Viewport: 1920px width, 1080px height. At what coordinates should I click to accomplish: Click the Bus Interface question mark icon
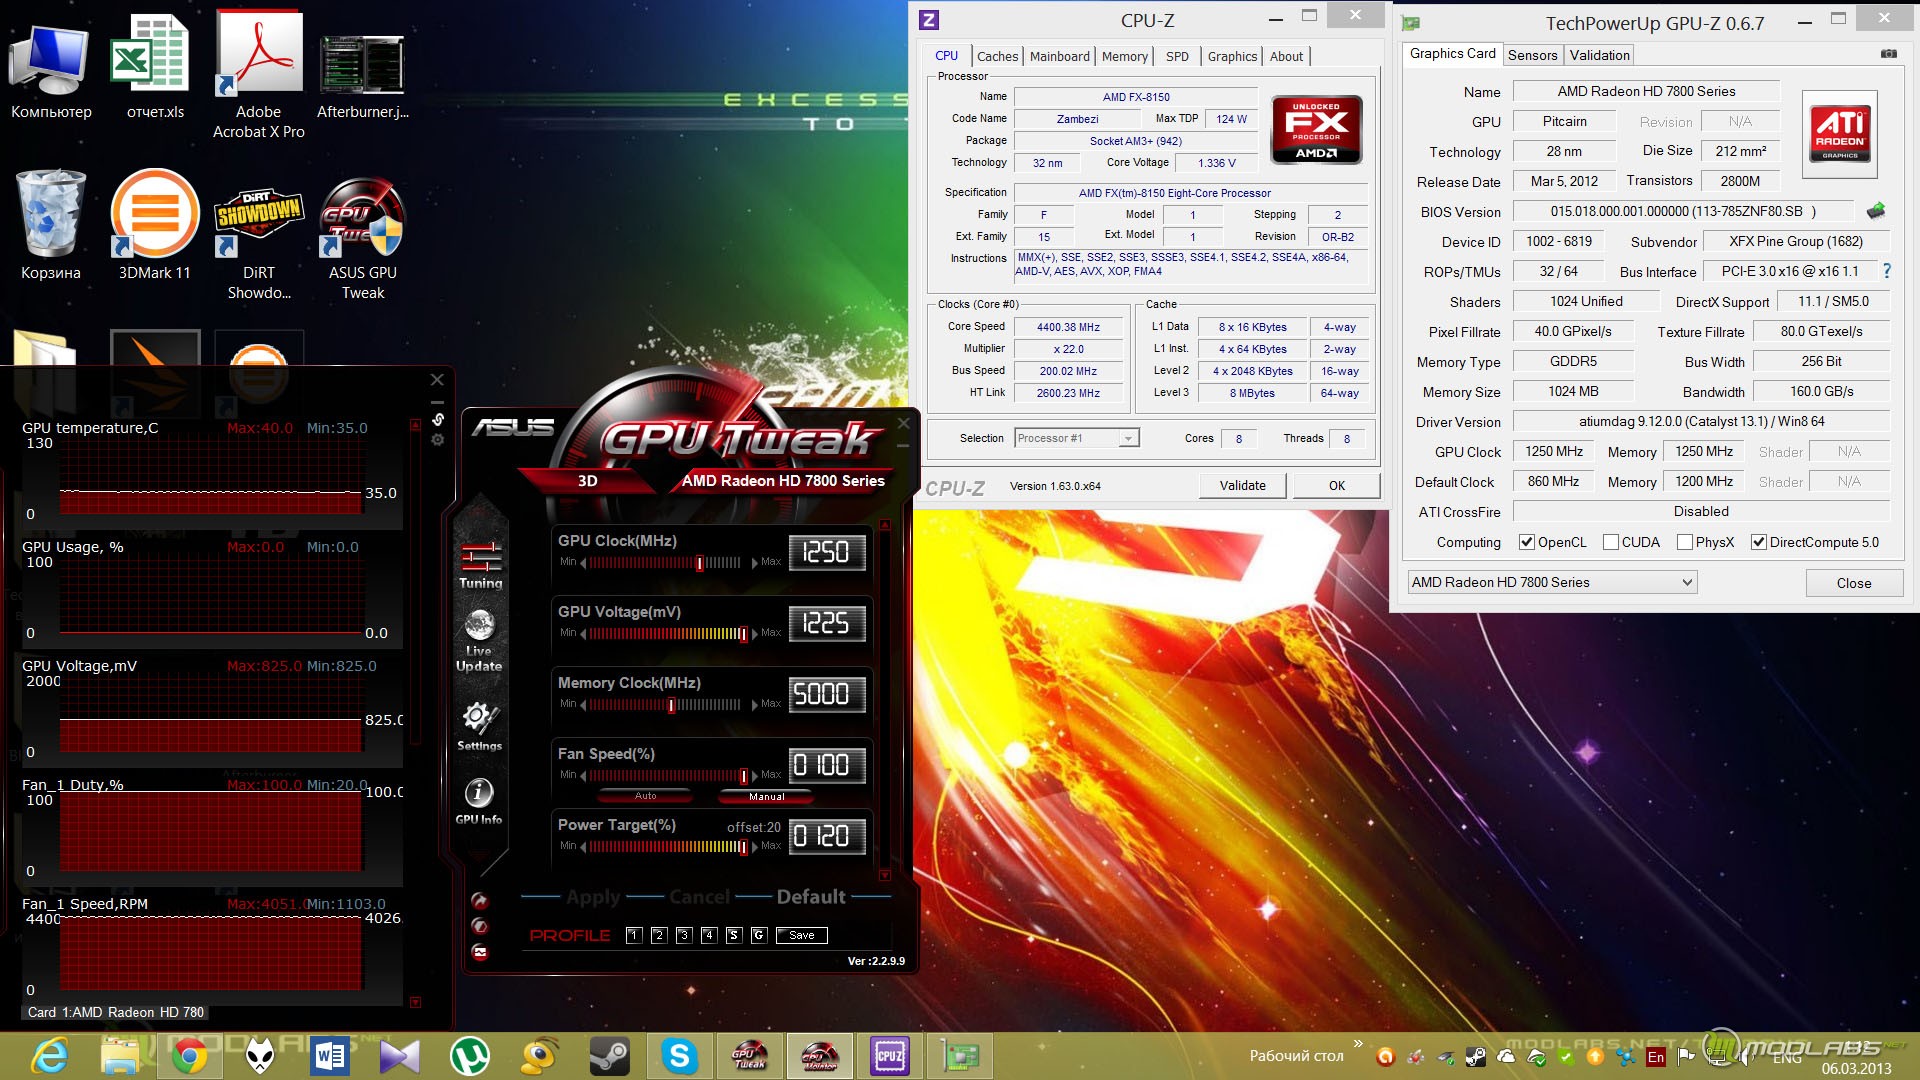(x=1886, y=271)
